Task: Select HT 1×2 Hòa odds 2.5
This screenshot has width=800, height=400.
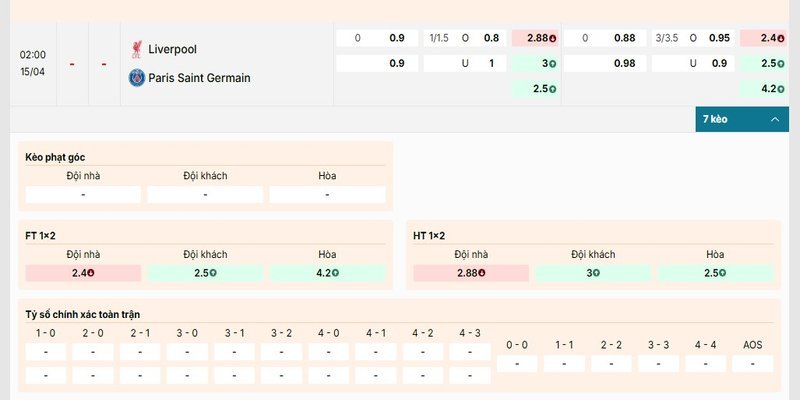Action: (715, 273)
